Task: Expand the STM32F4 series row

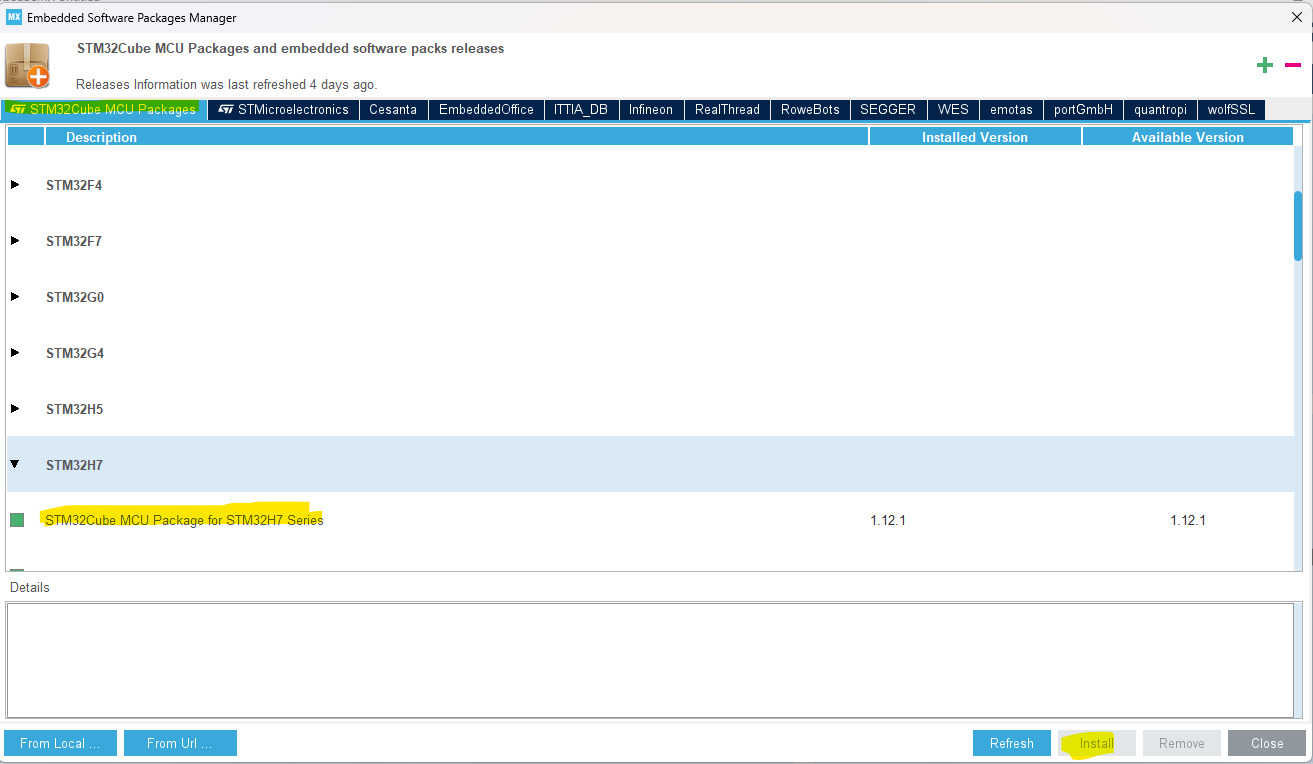Action: coord(15,185)
